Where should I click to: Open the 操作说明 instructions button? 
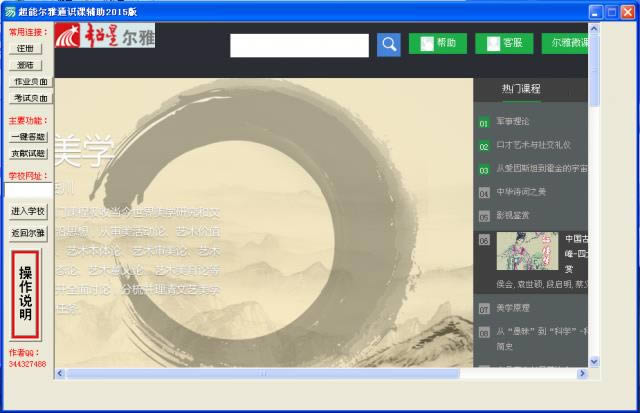(25, 294)
